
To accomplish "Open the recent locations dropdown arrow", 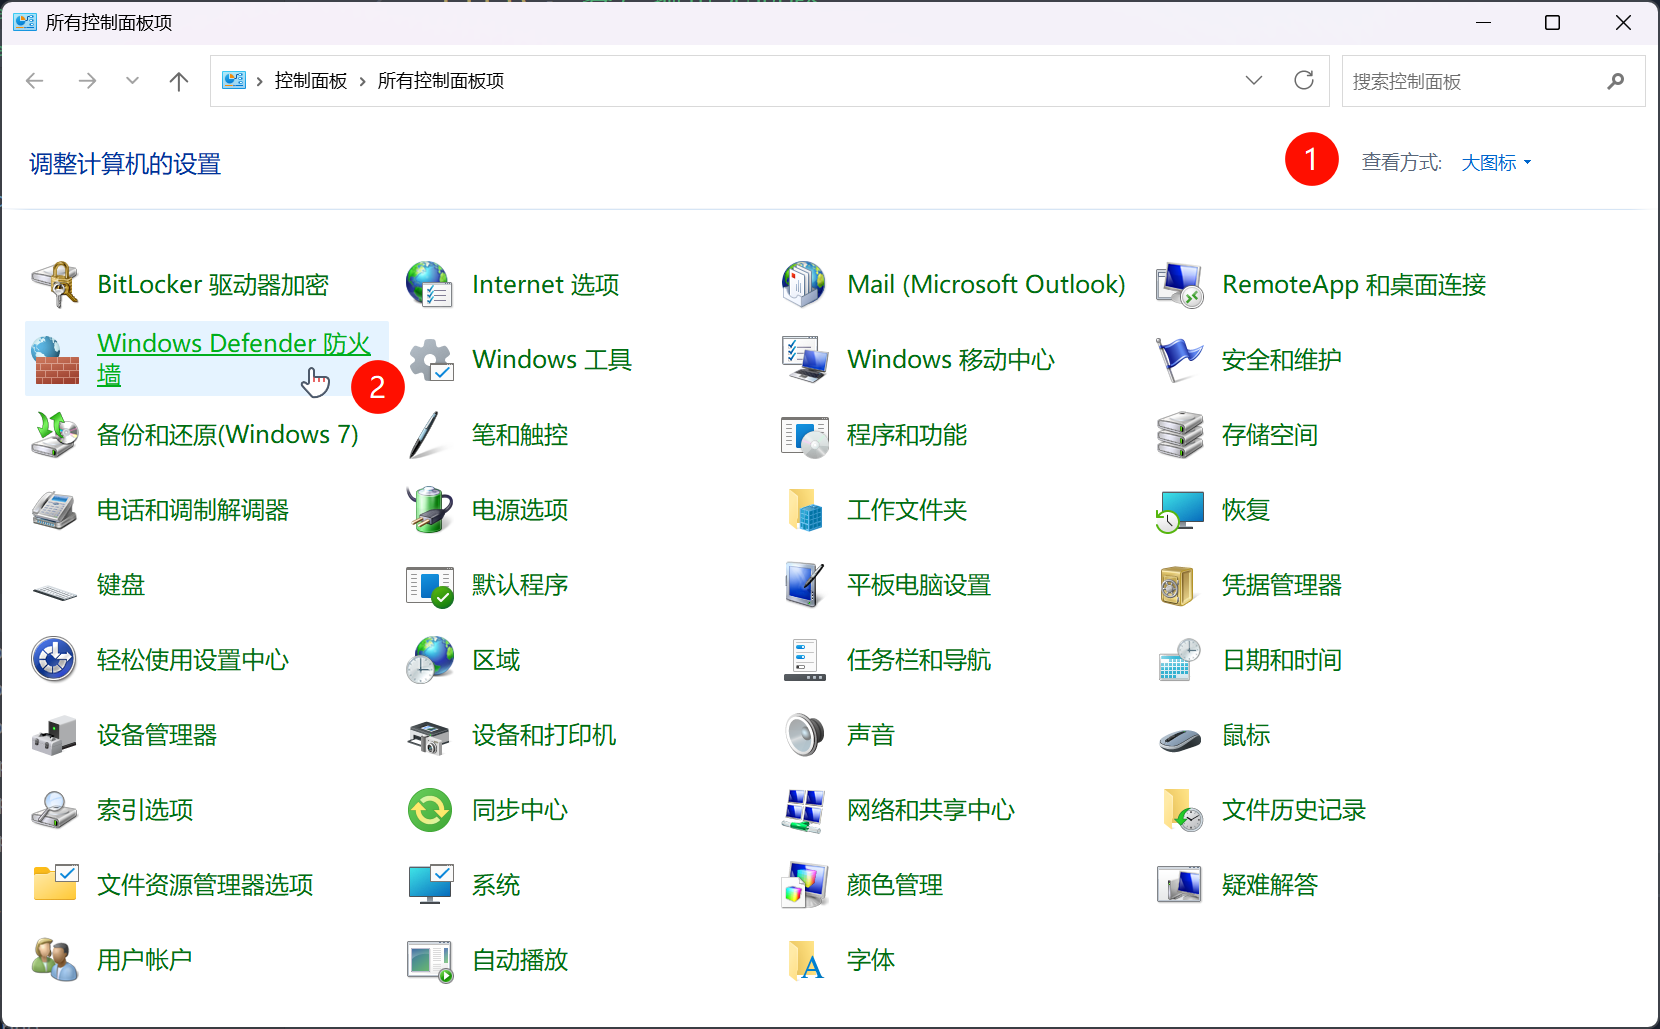I will point(132,81).
